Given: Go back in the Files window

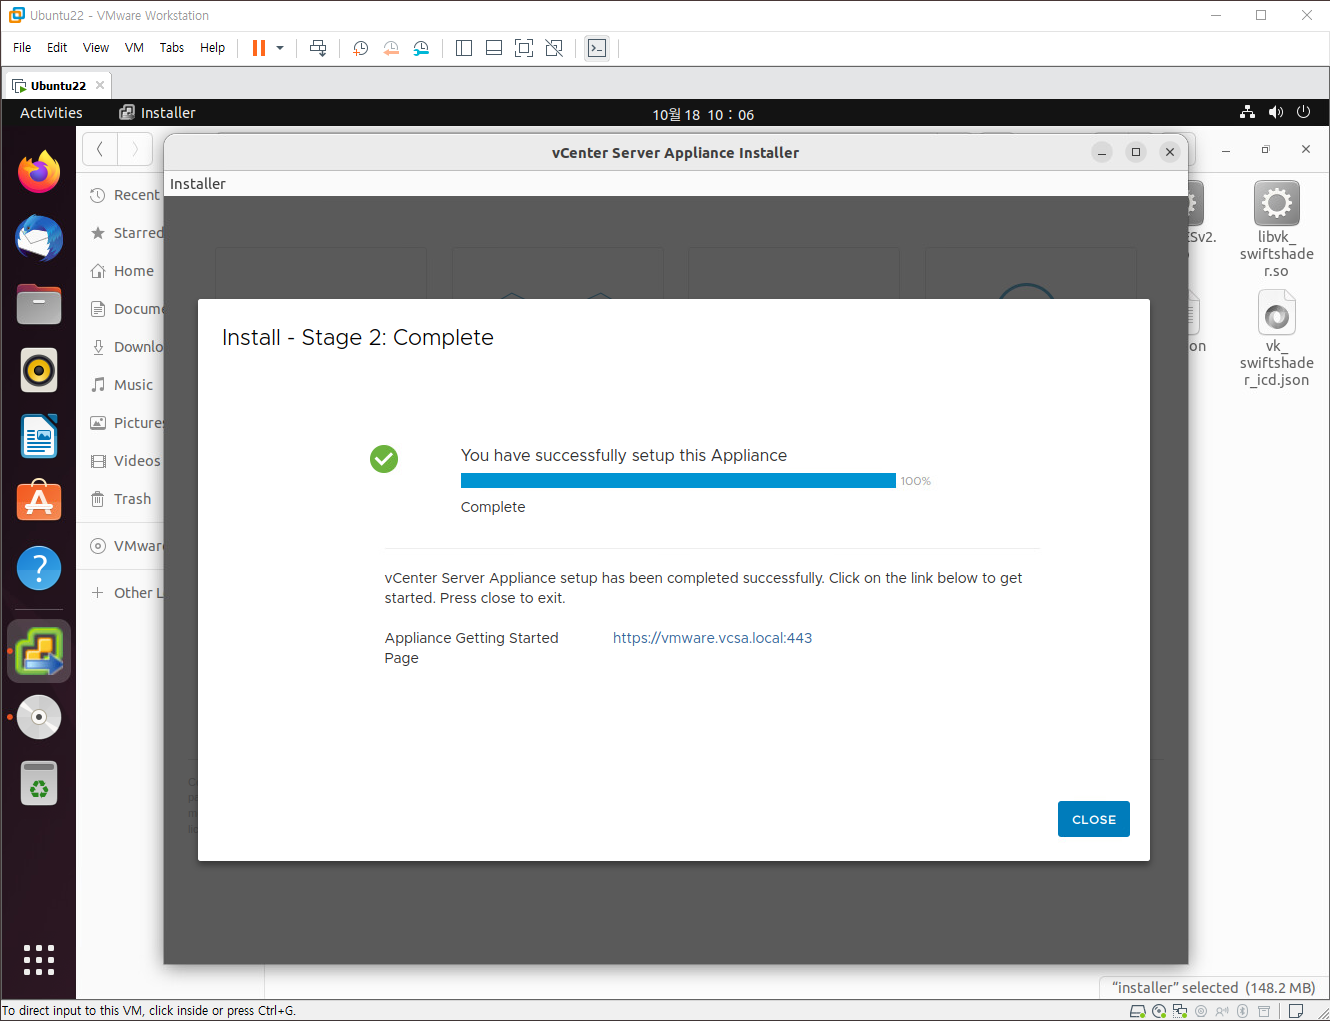Looking at the screenshot, I should click(100, 150).
